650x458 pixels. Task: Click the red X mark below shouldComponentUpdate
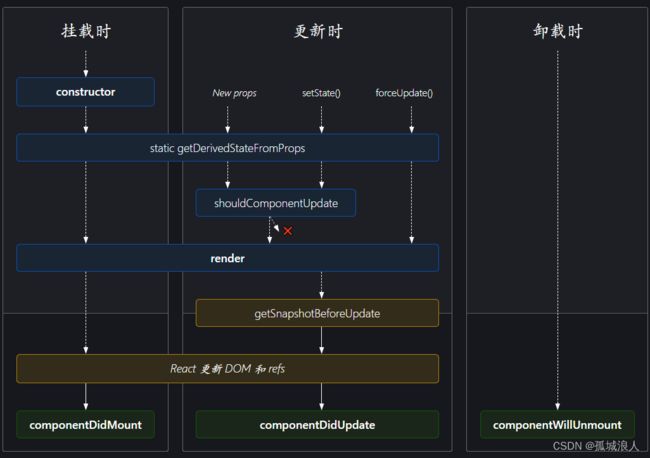tap(288, 231)
